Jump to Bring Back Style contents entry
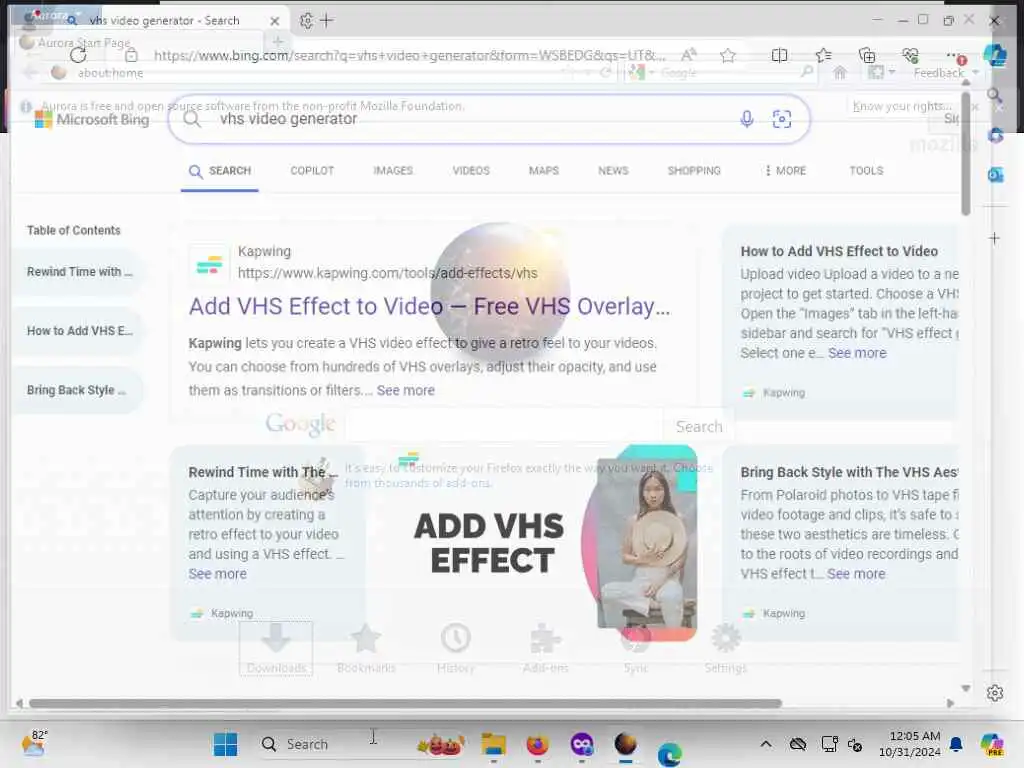 78,391
